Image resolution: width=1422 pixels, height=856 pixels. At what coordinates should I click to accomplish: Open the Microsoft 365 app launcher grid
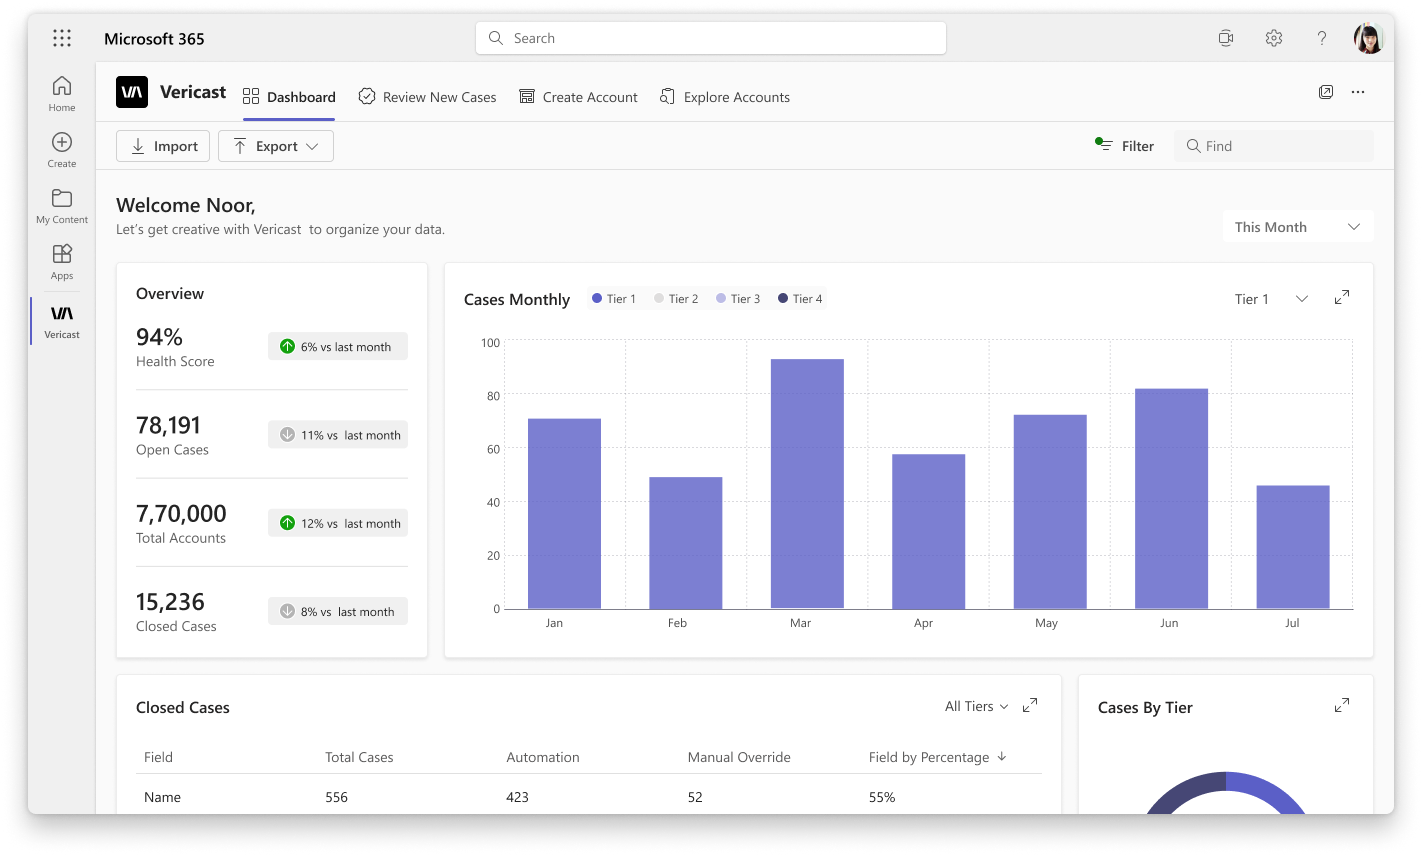pos(62,38)
